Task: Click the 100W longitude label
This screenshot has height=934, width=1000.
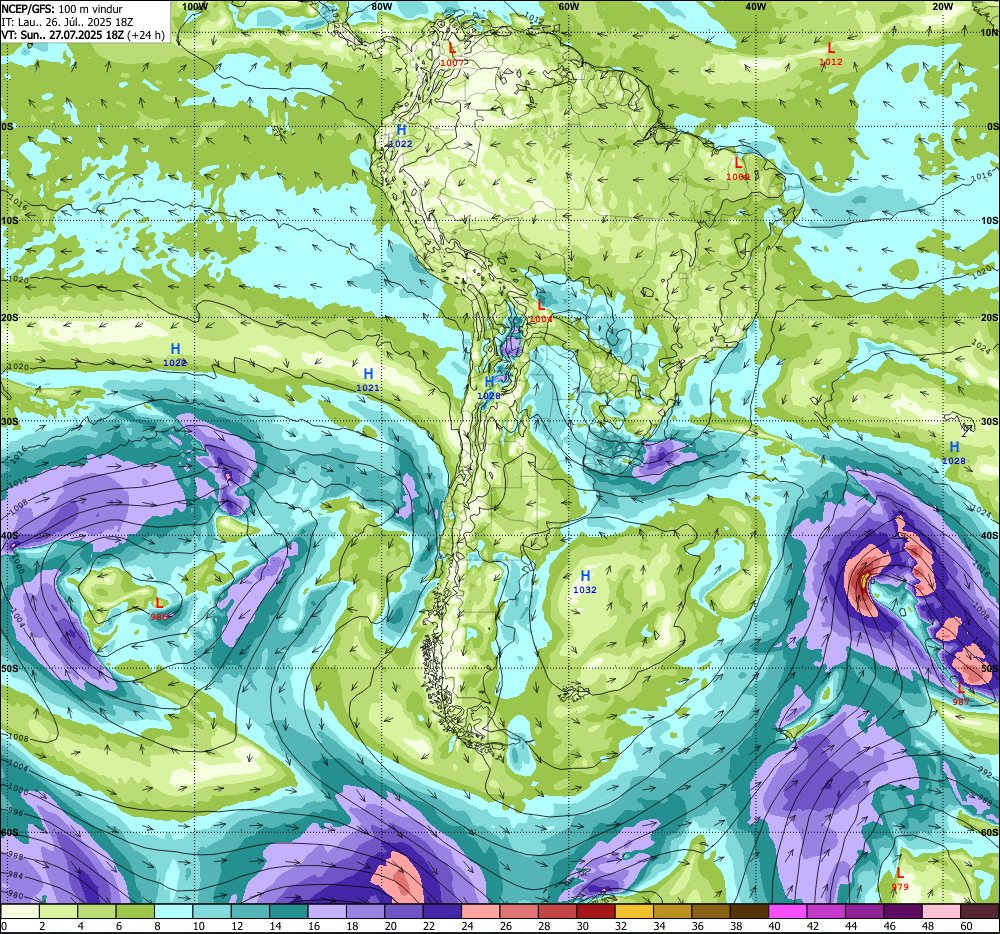Action: point(195,6)
